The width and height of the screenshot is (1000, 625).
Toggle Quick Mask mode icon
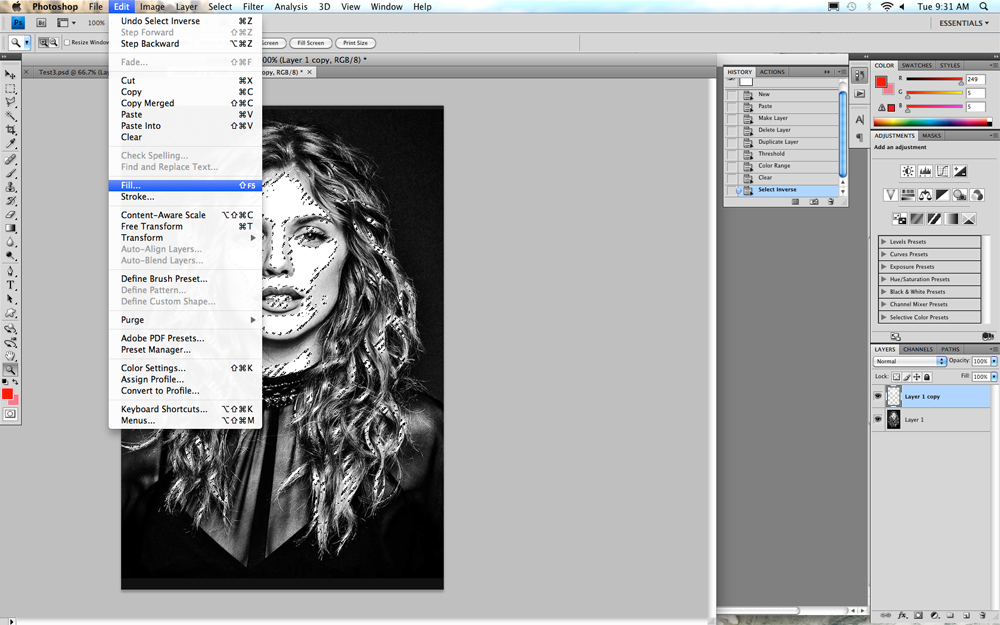coord(10,414)
